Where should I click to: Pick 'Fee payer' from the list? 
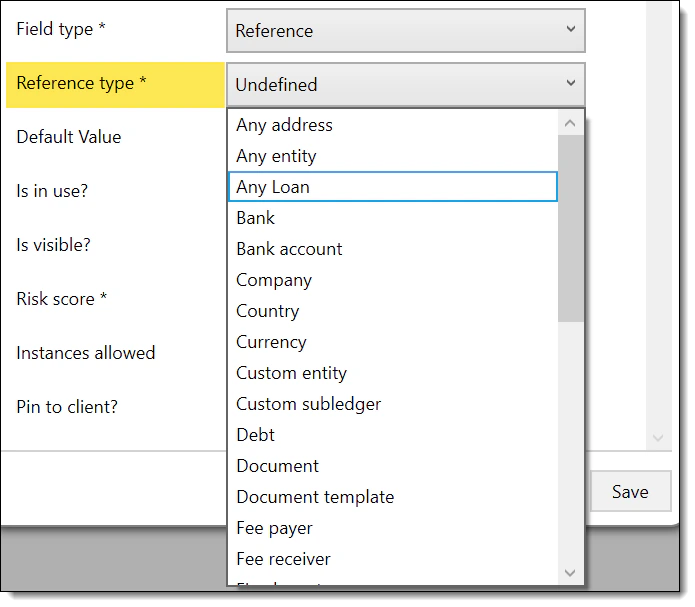coord(393,528)
